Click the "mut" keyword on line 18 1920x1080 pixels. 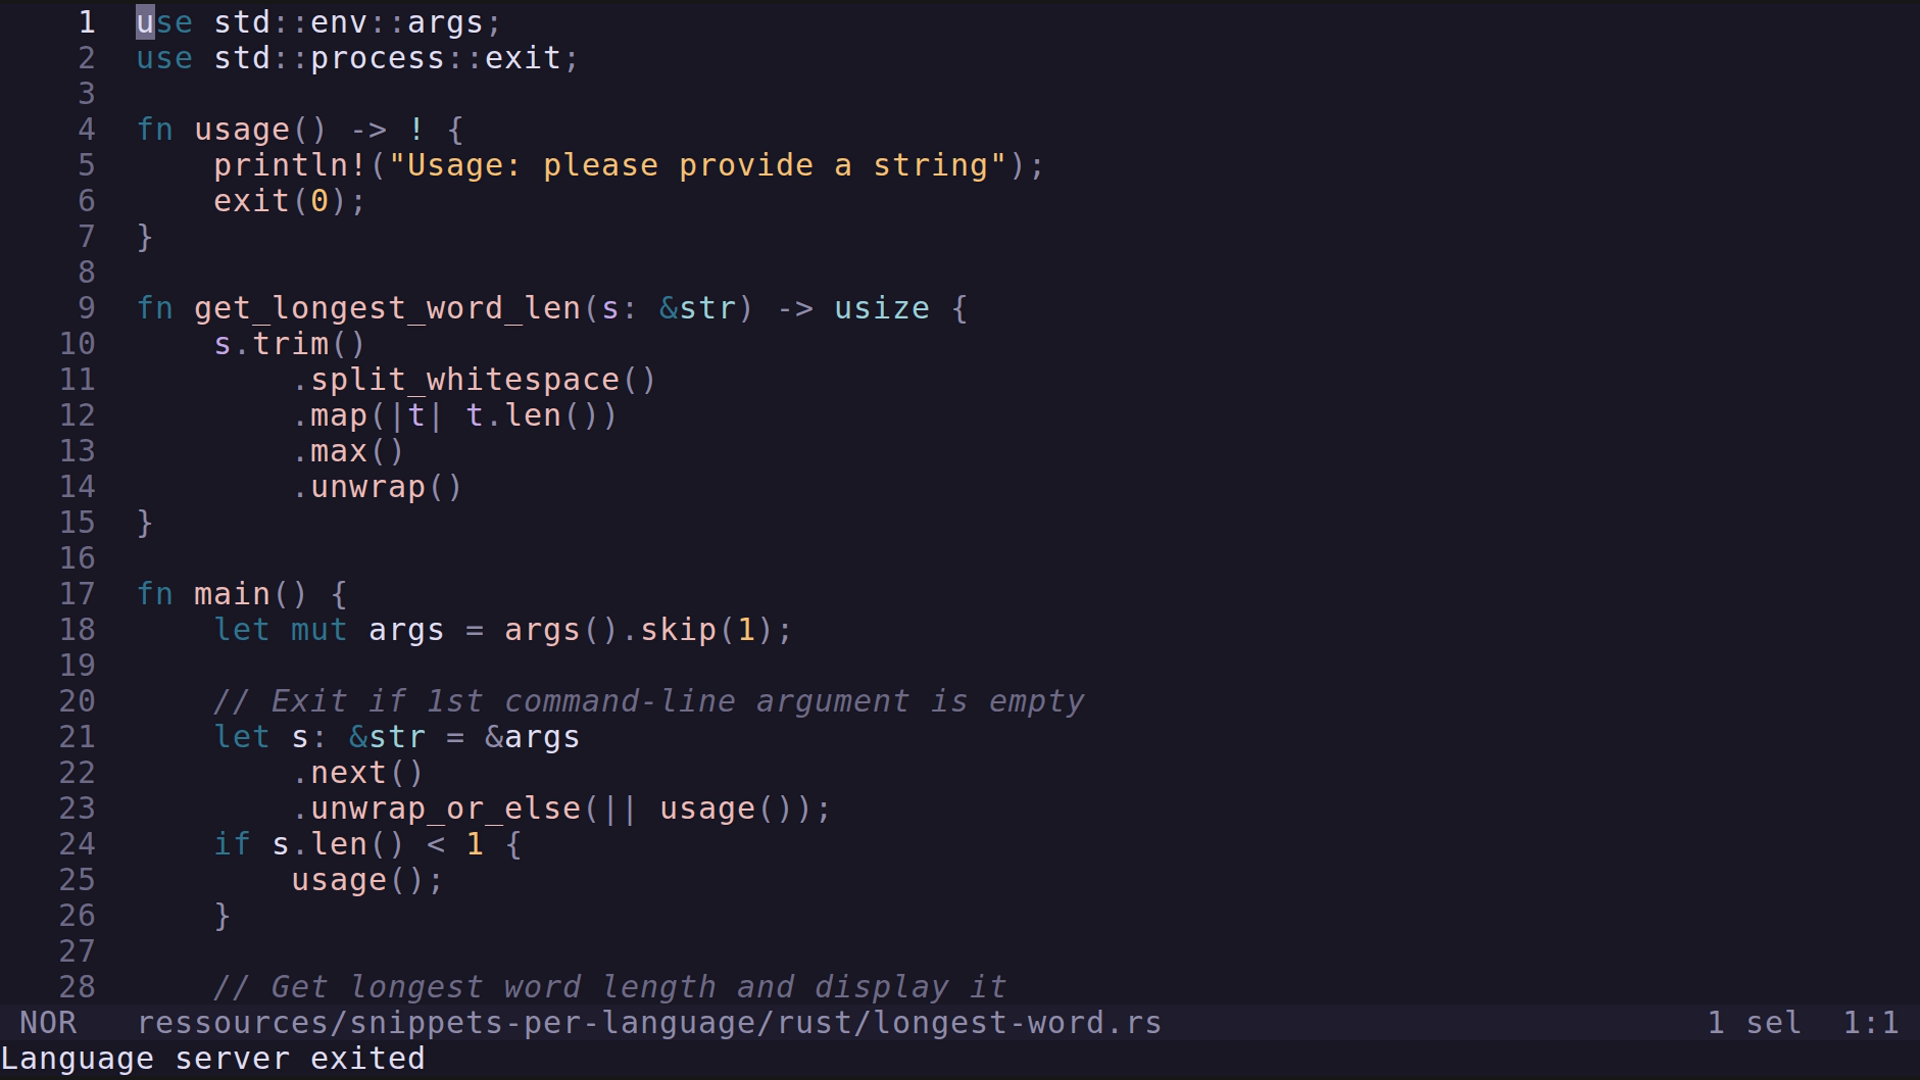319,630
